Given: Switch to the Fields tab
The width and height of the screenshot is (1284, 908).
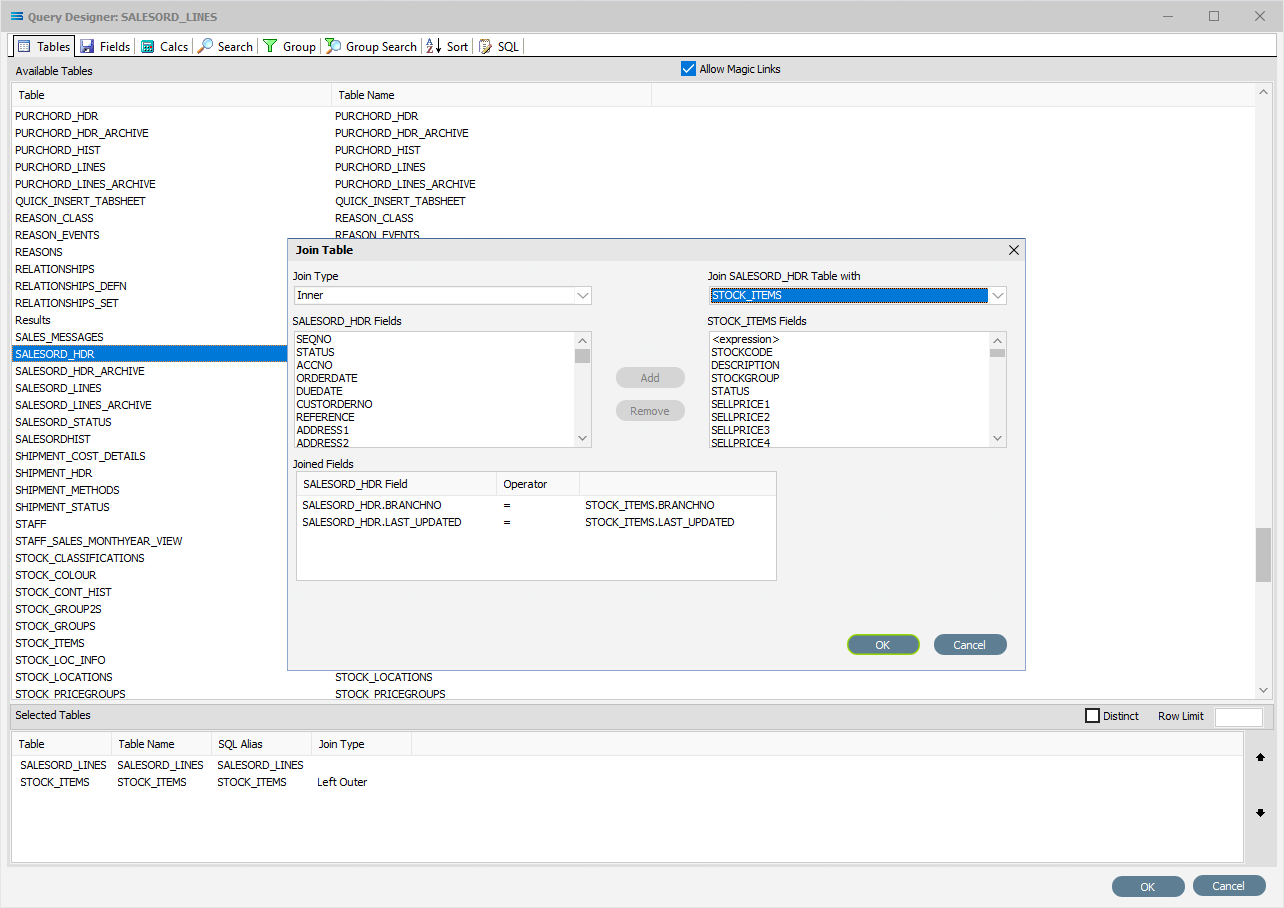Looking at the screenshot, I should [105, 46].
